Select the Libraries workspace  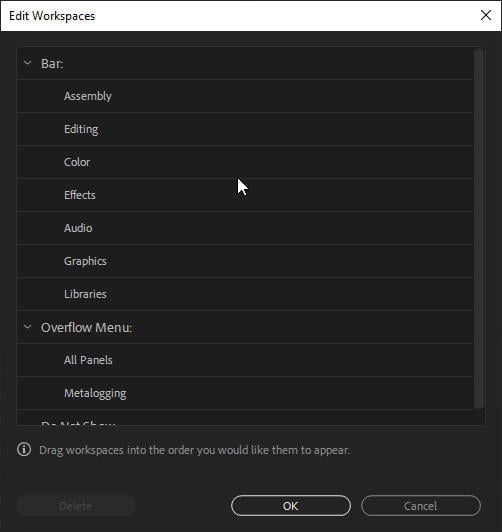[244, 294]
